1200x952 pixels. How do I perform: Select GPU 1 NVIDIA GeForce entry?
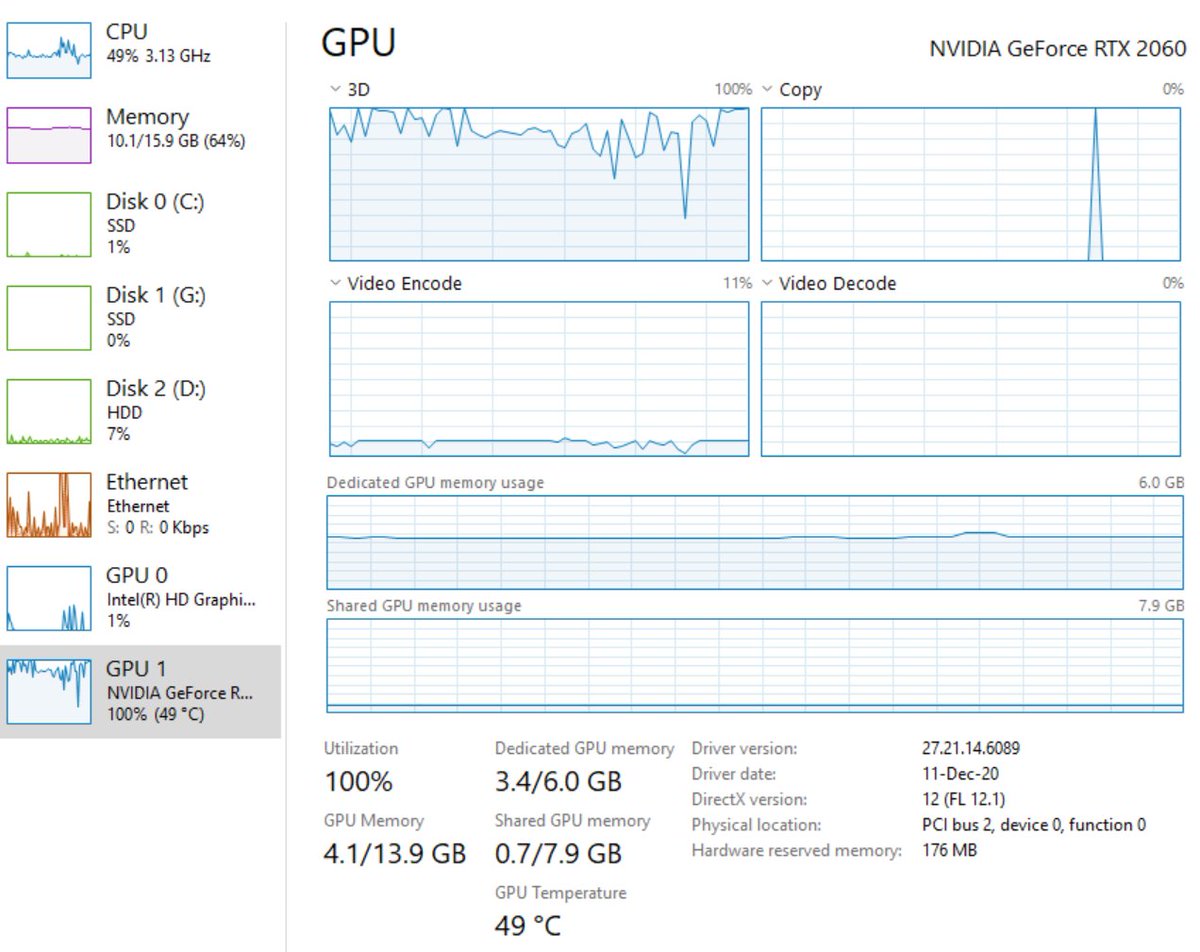pyautogui.click(x=140, y=691)
